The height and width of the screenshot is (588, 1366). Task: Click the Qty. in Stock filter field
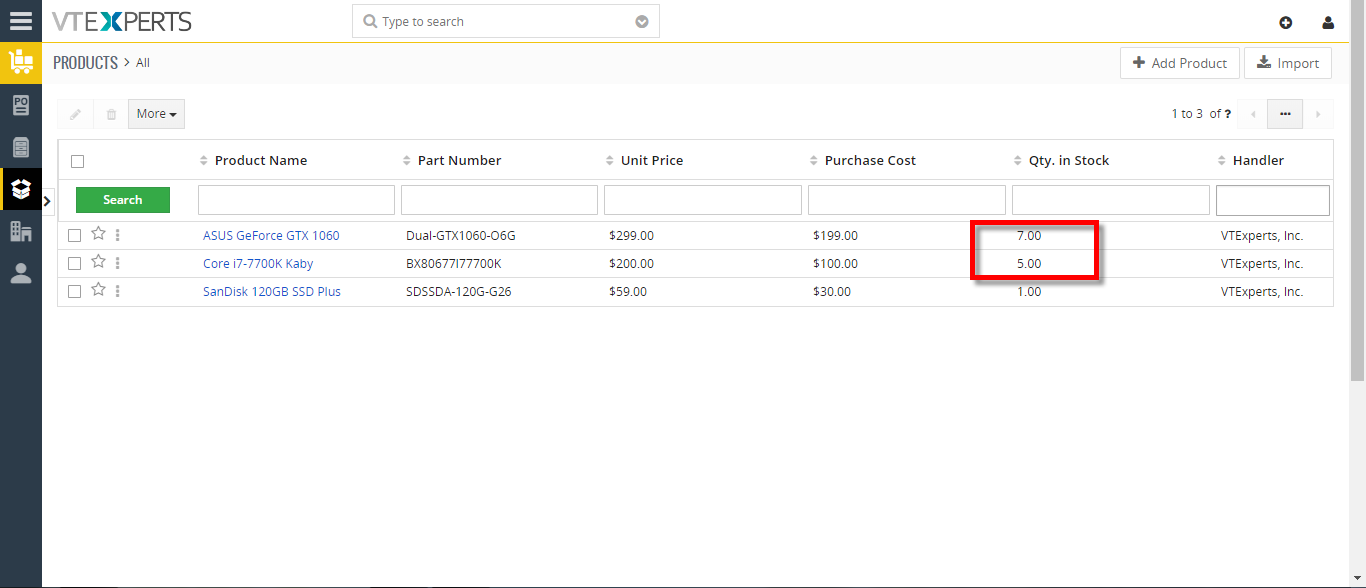(1111, 200)
